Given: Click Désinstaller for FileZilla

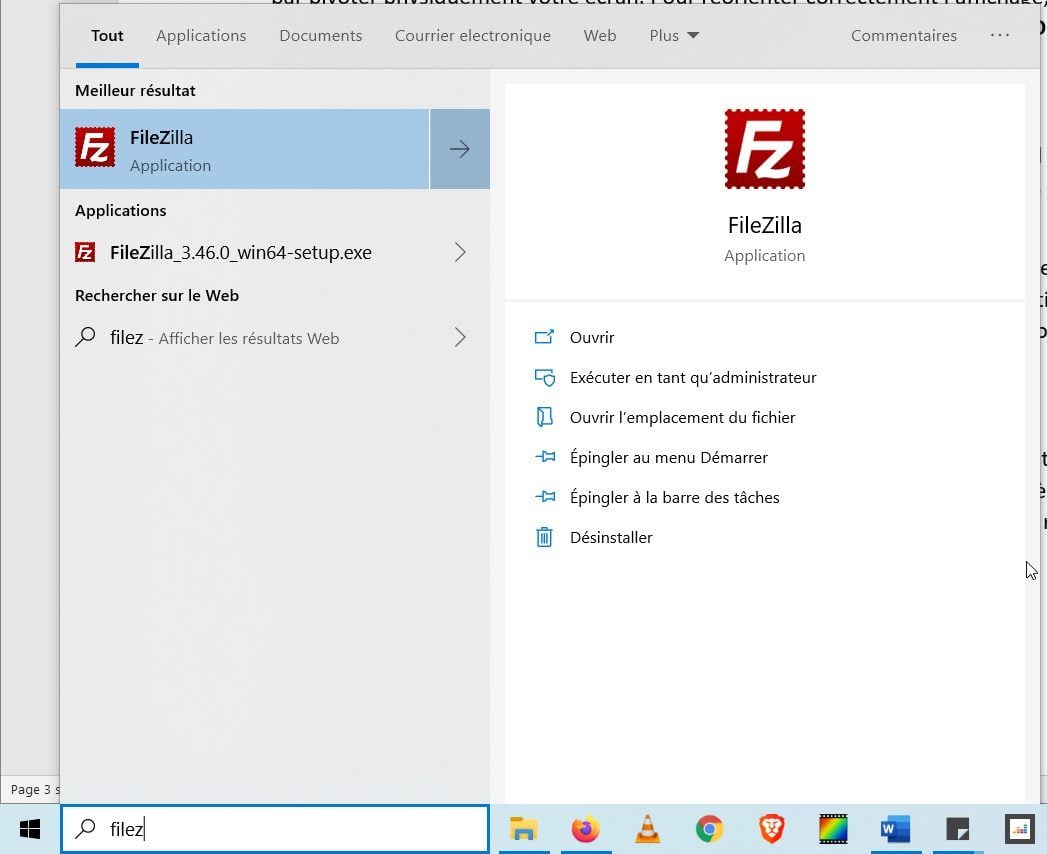Looking at the screenshot, I should coord(611,538).
